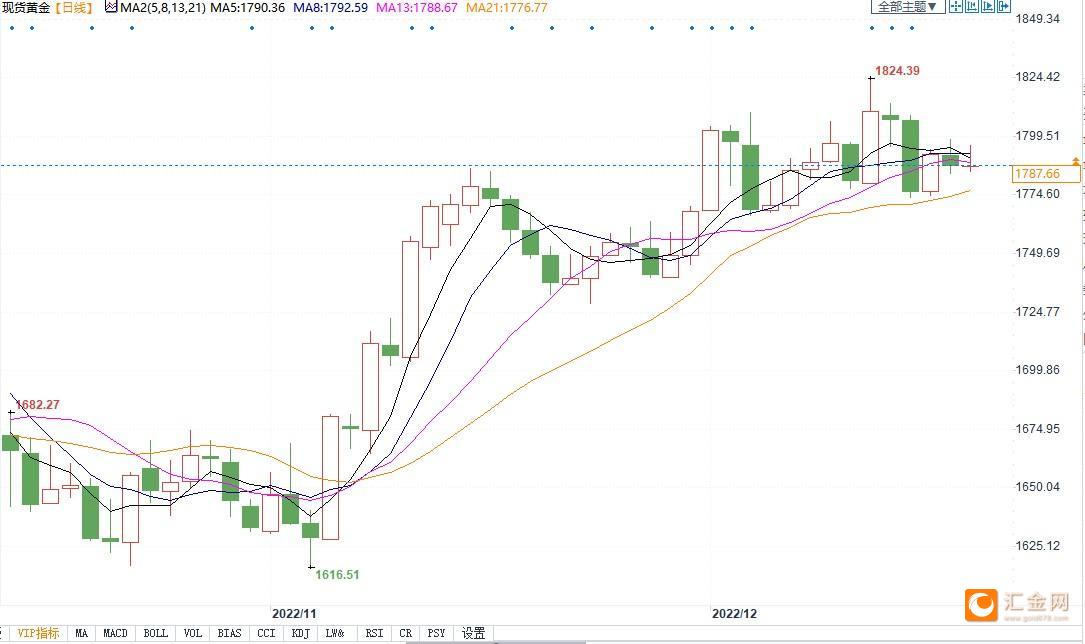Switch to the MACD indicator tab

[116, 633]
